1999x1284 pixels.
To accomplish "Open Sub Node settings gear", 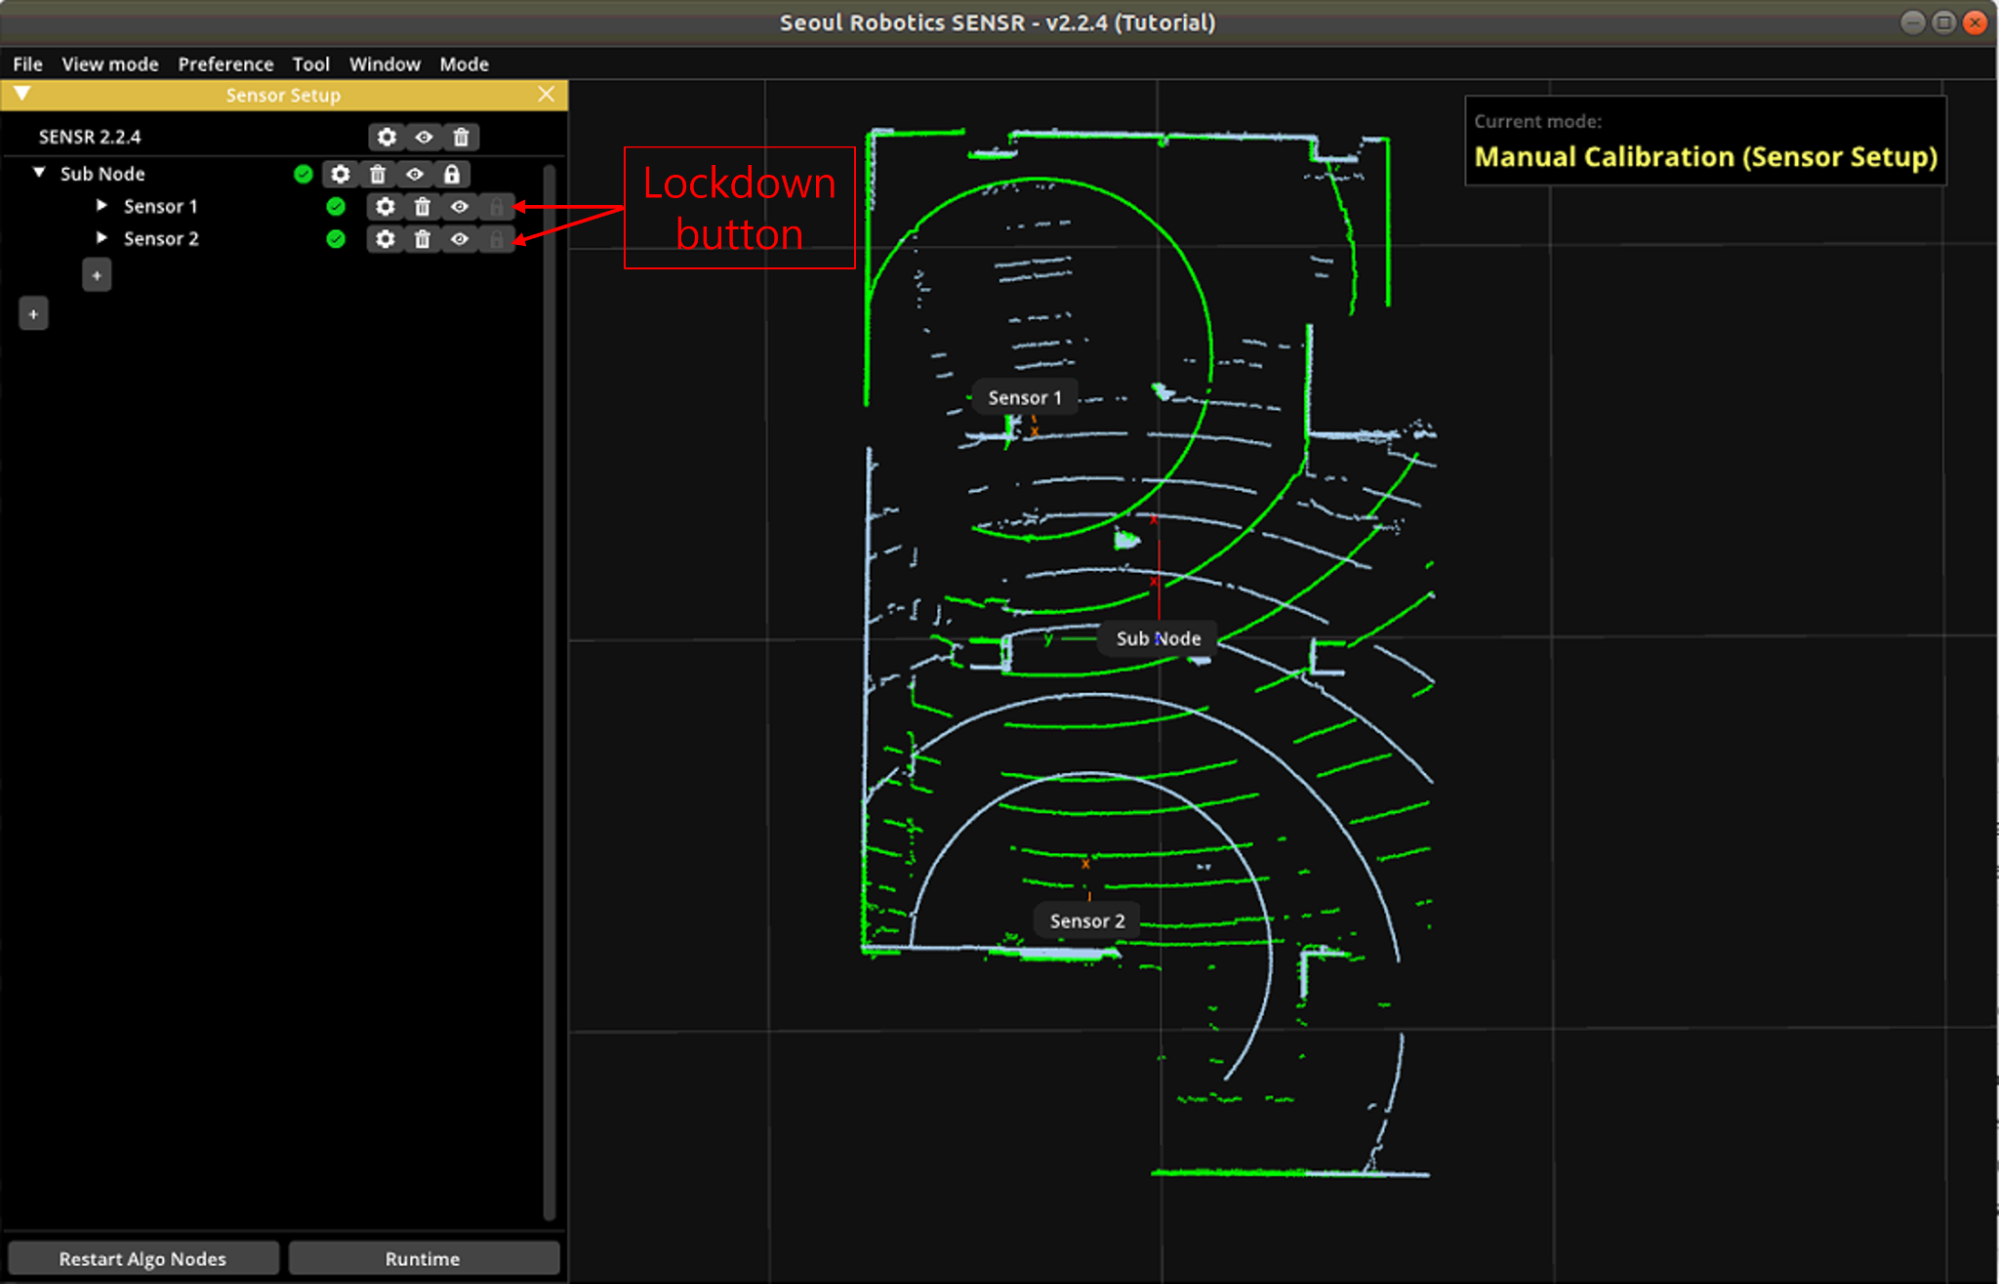I will (x=340, y=174).
